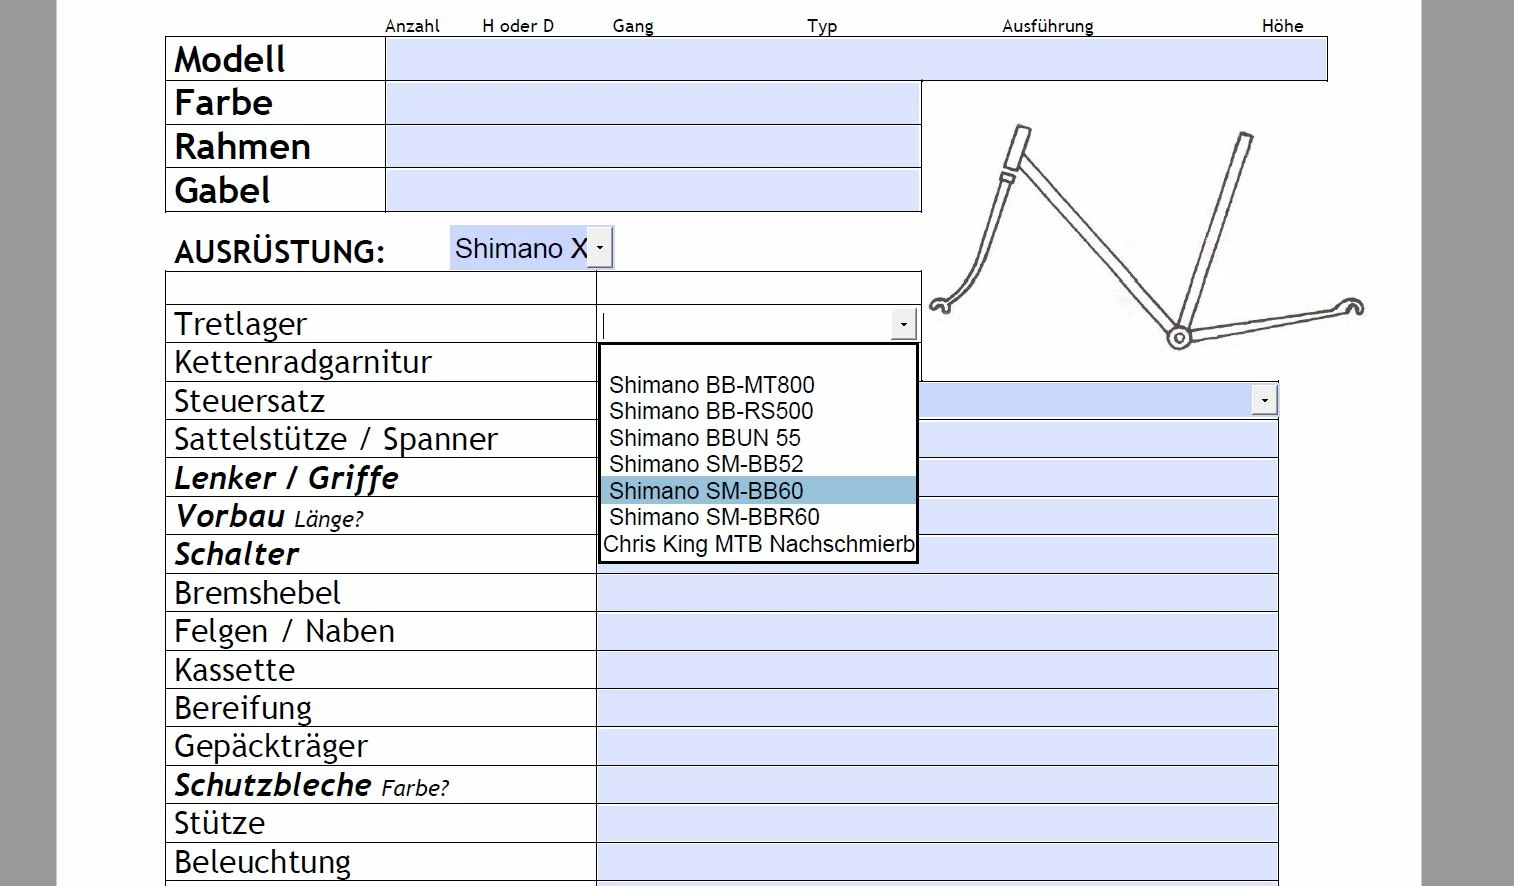The image size is (1514, 886).
Task: Open the Steuersatz dropdown arrow
Action: 1264,400
